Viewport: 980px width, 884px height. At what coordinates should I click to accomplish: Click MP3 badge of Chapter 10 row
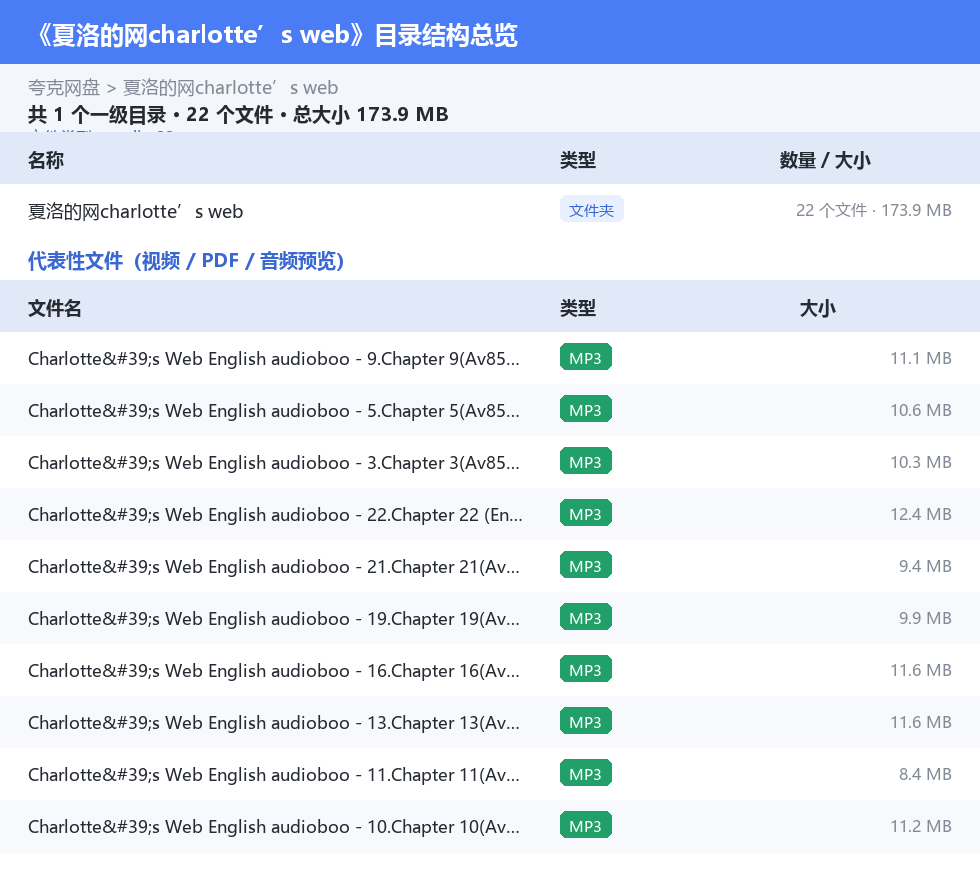click(x=586, y=825)
